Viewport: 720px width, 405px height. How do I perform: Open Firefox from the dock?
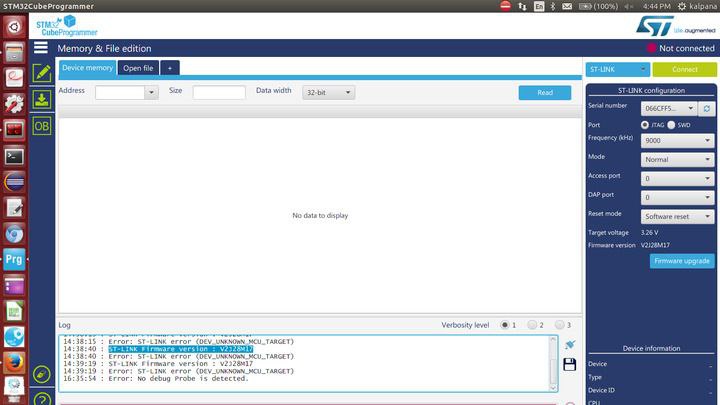click(14, 363)
